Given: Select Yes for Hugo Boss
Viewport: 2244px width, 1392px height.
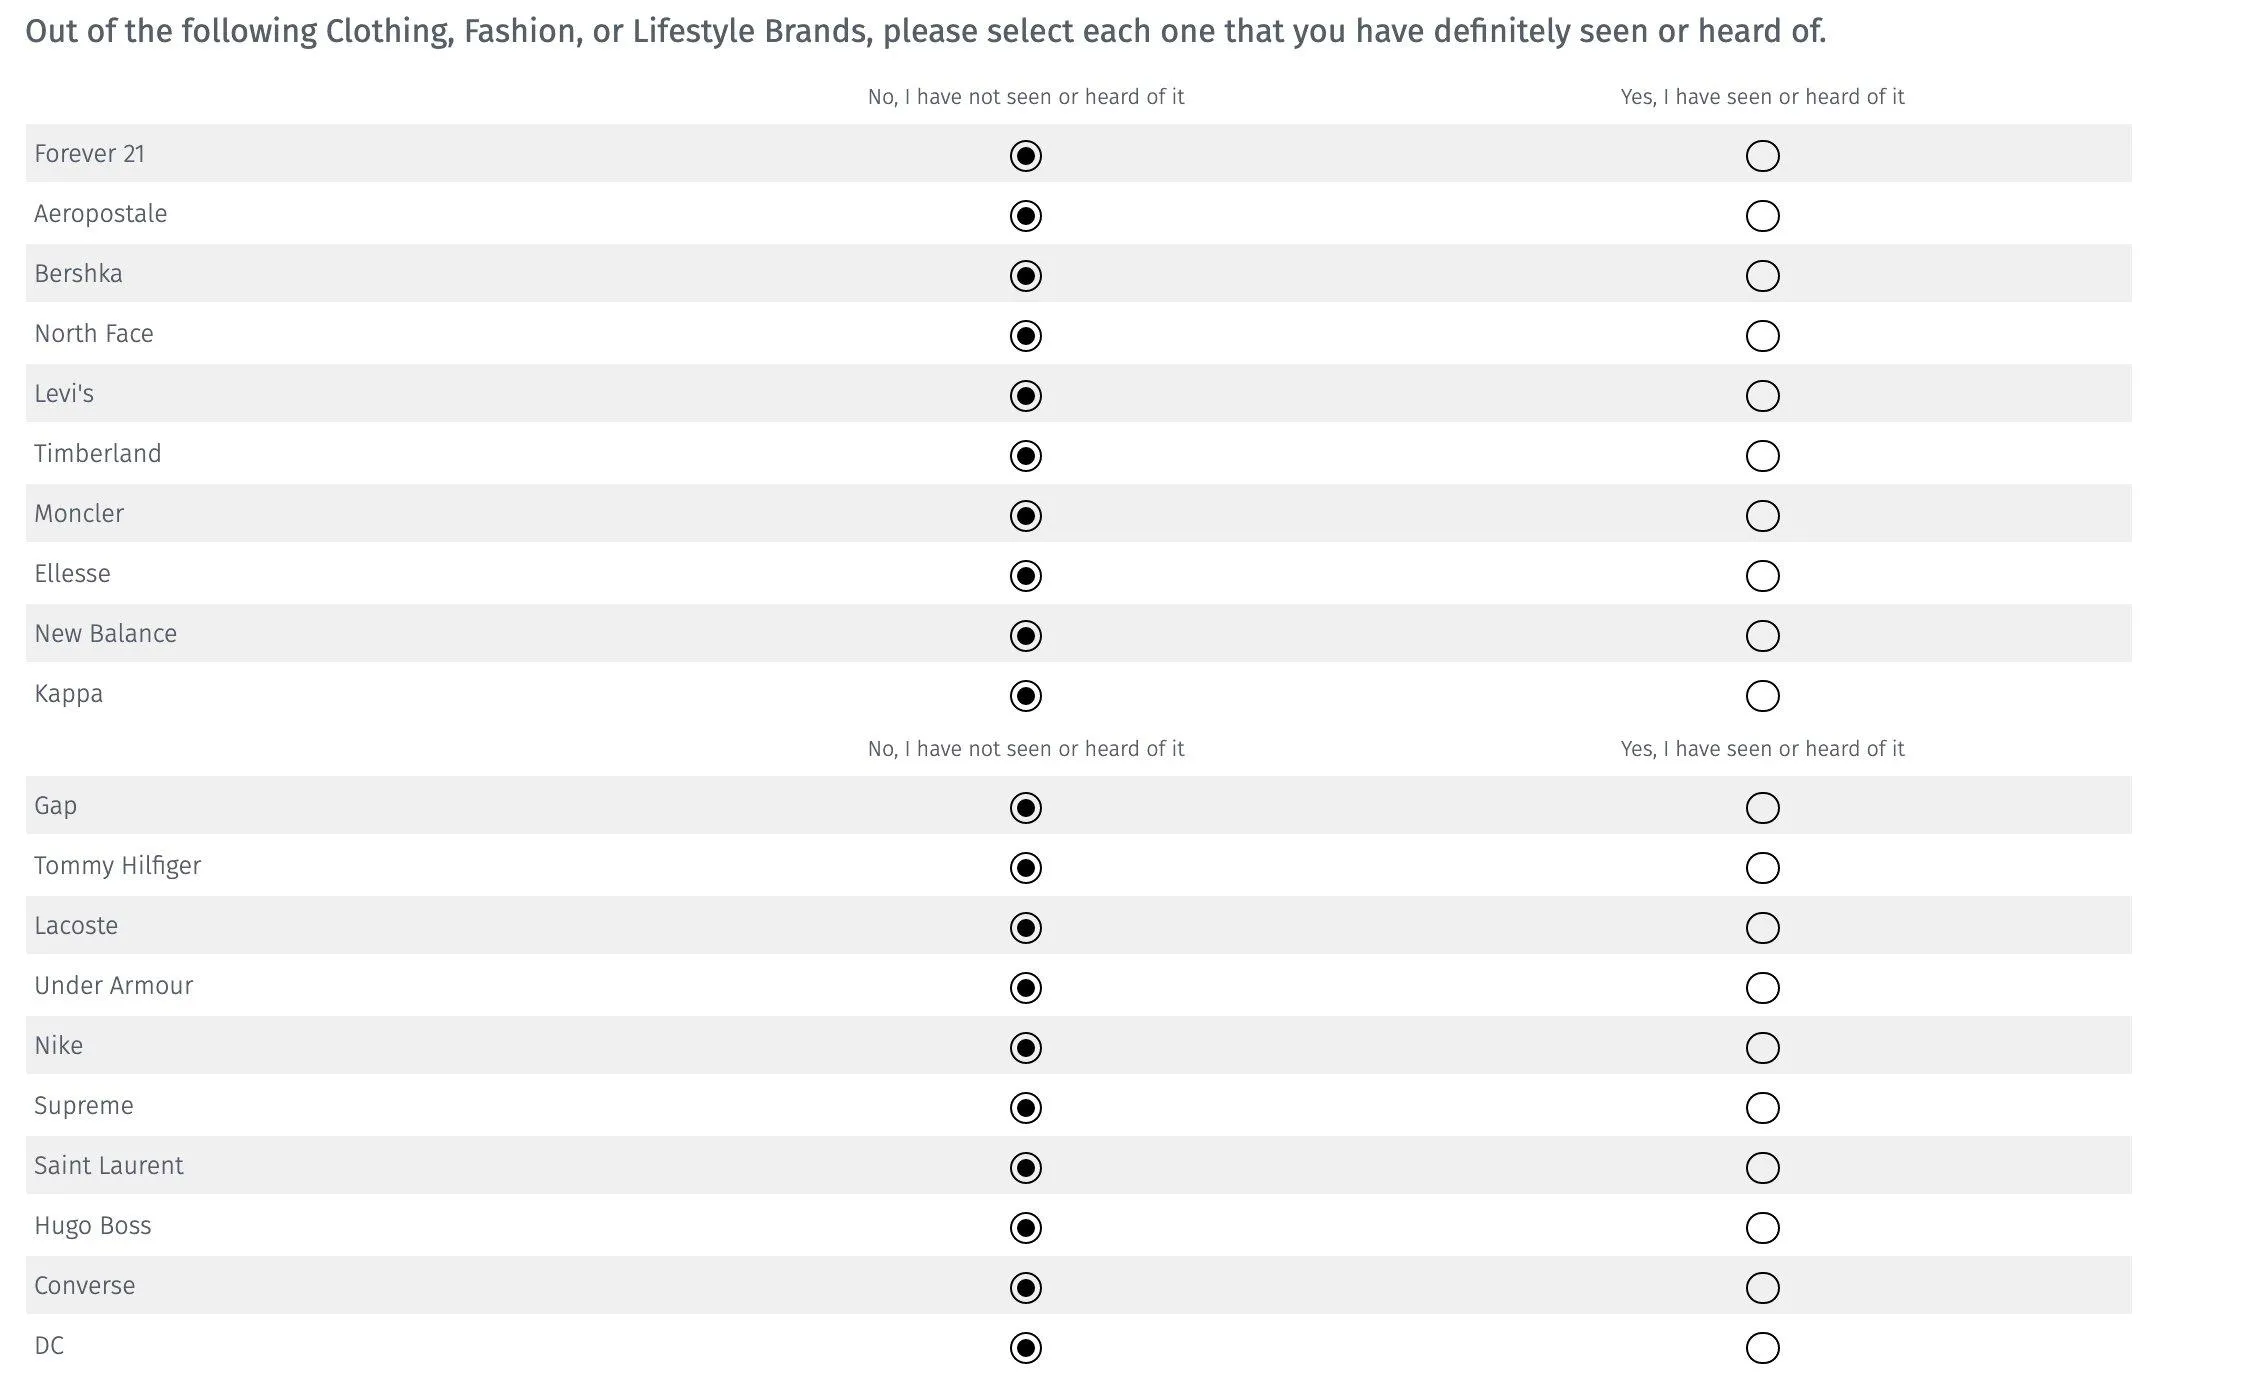Looking at the screenshot, I should [x=1762, y=1228].
